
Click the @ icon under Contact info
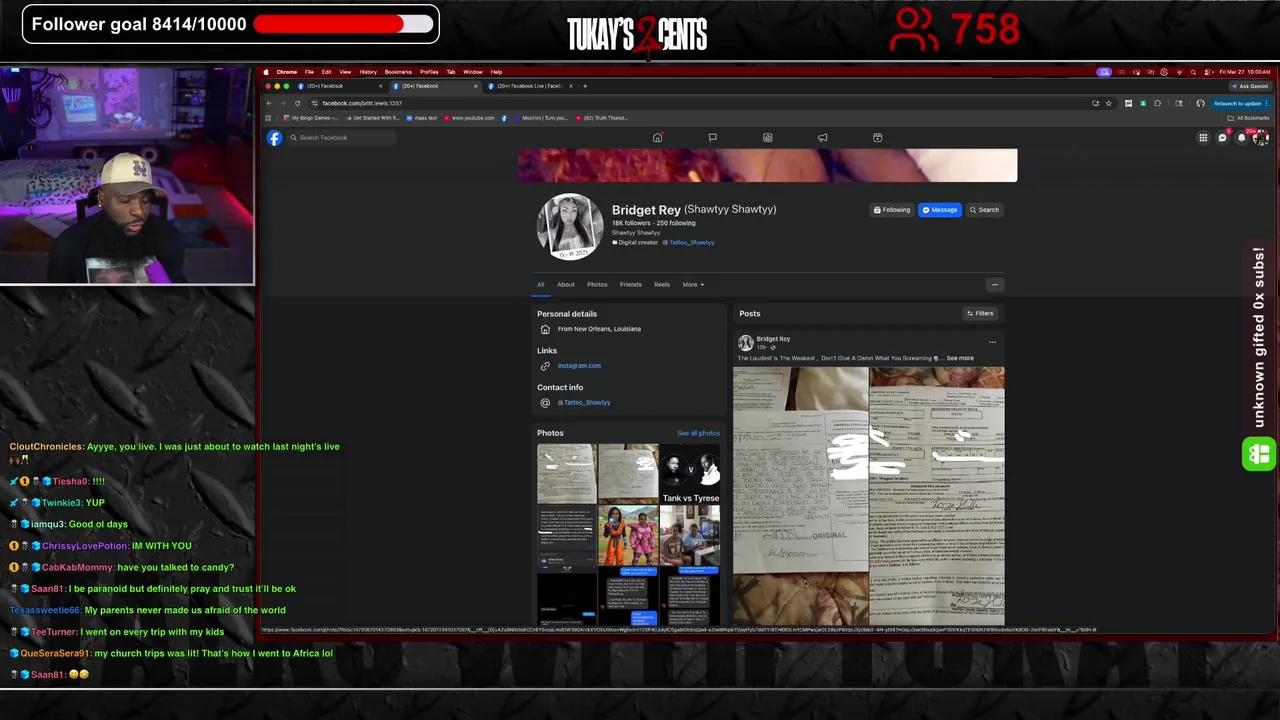click(x=545, y=403)
